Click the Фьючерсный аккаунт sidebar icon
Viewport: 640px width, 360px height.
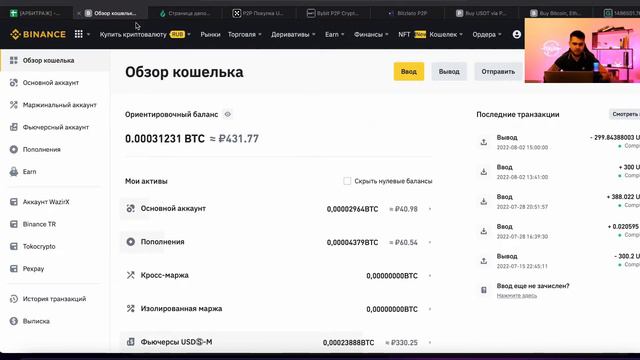click(14, 127)
